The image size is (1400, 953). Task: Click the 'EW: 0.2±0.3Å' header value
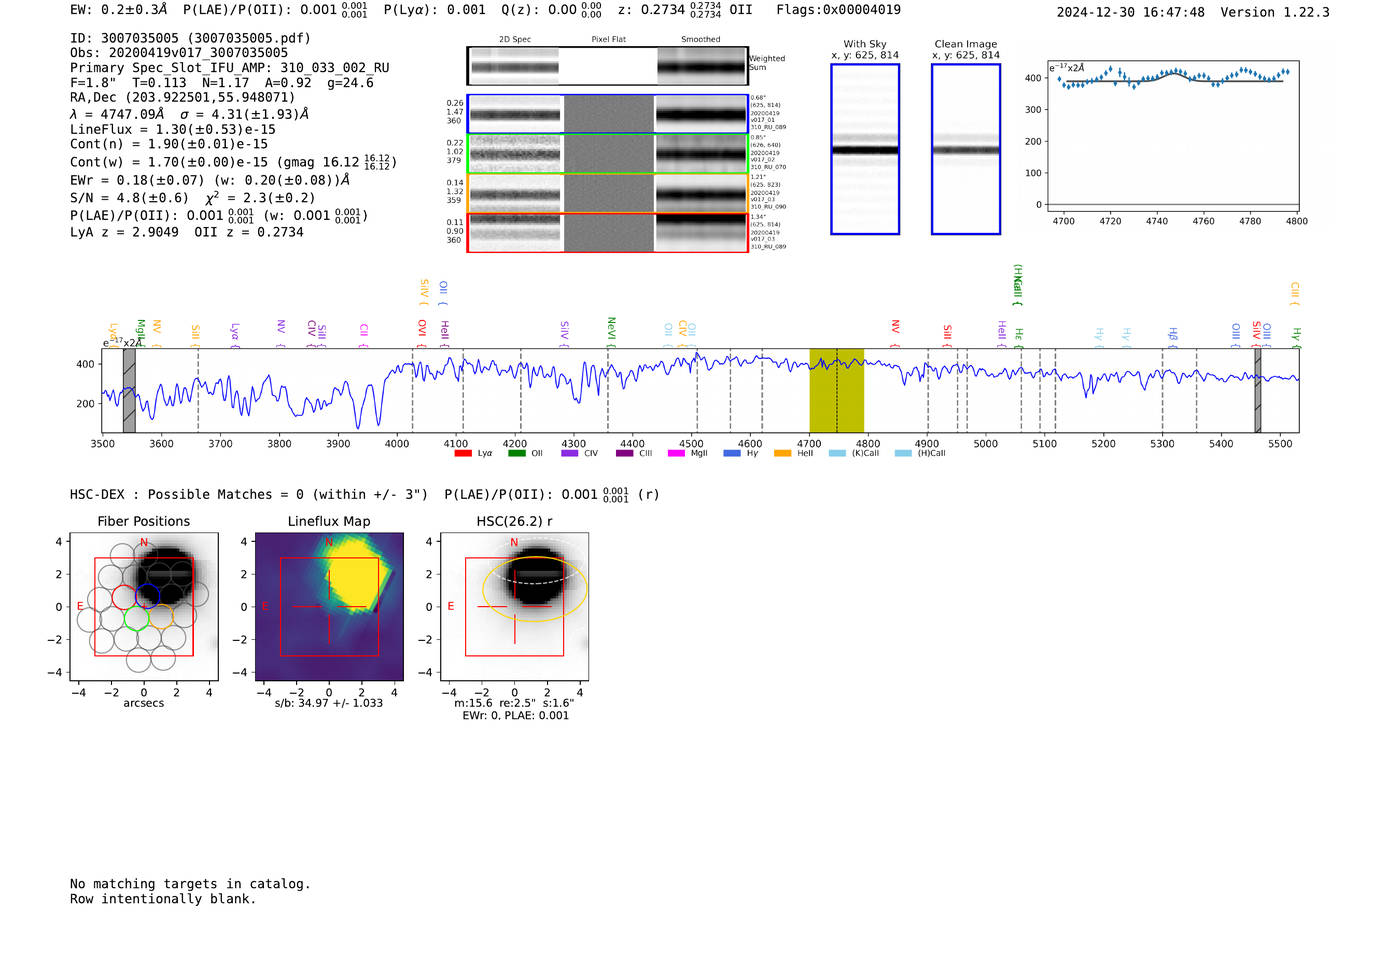[x=118, y=10]
